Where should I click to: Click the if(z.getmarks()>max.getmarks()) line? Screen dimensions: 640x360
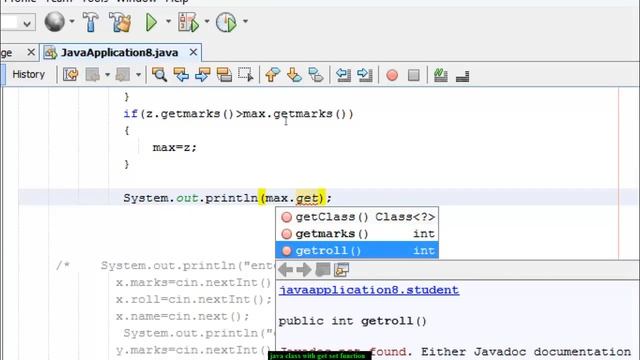click(238, 113)
